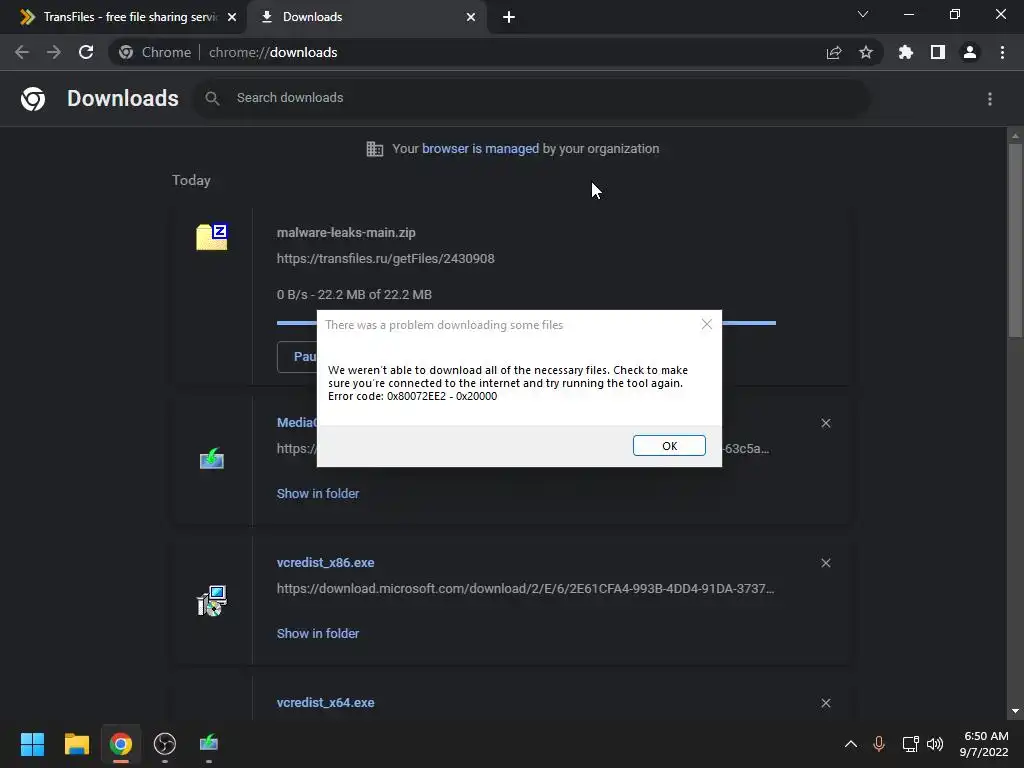Click scrollbar down arrow
The height and width of the screenshot is (768, 1024).
tap(1015, 711)
